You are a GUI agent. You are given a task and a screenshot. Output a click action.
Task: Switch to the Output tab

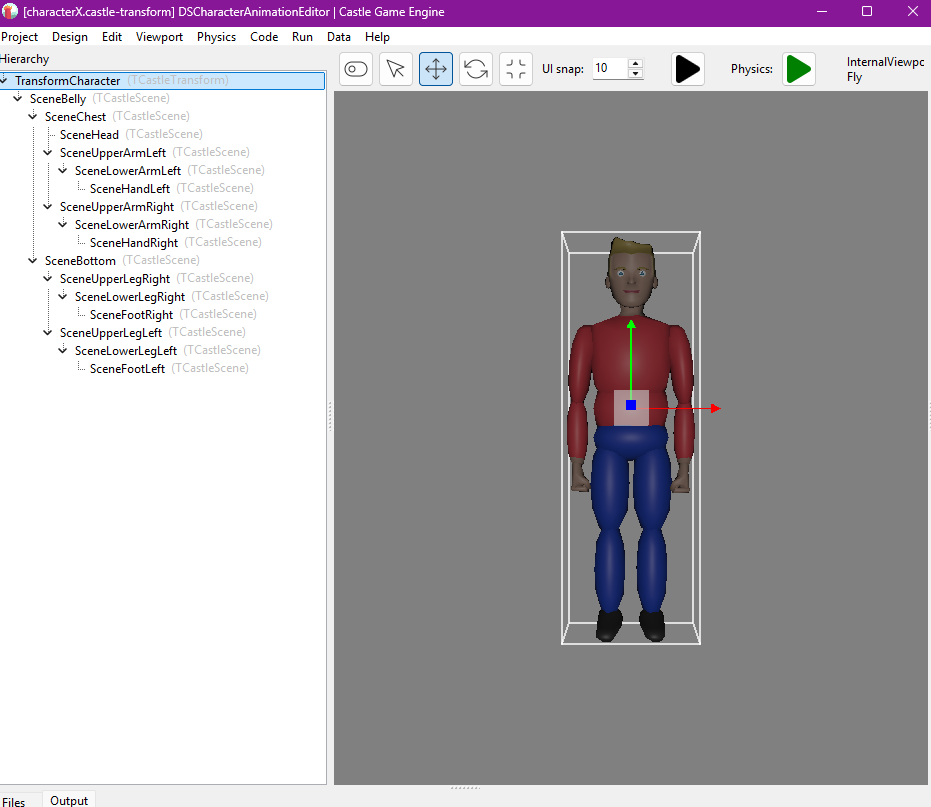[69, 800]
